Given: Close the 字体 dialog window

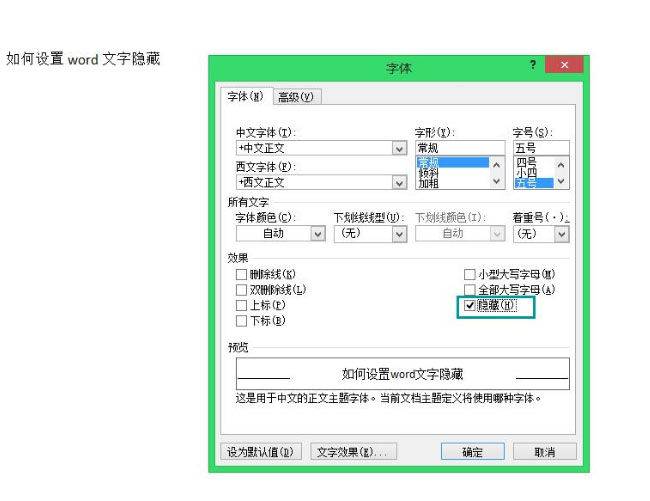Looking at the screenshot, I should pyautogui.click(x=564, y=65).
